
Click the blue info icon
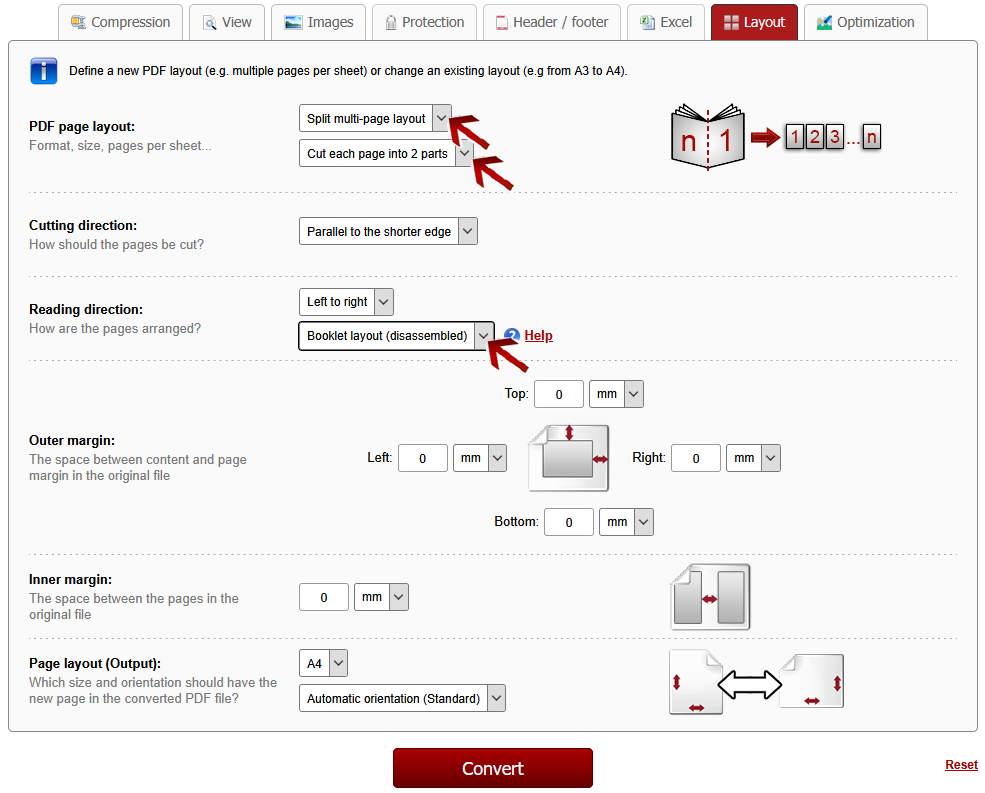[x=44, y=71]
